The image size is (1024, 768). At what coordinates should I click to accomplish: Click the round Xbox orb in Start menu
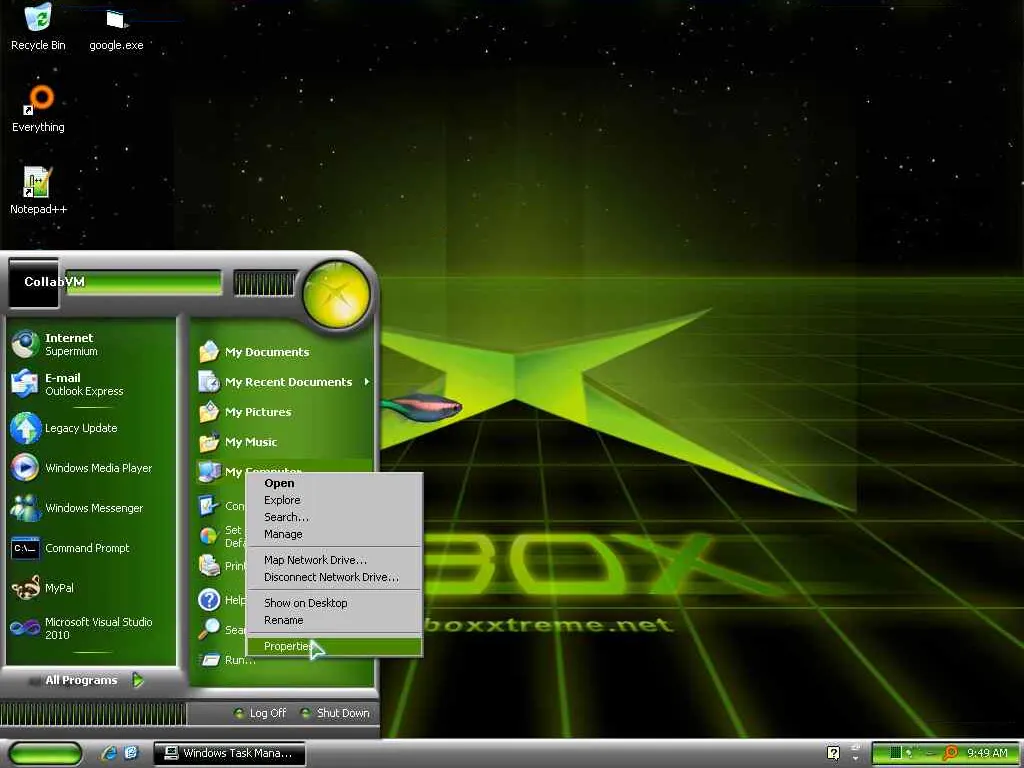tap(336, 295)
